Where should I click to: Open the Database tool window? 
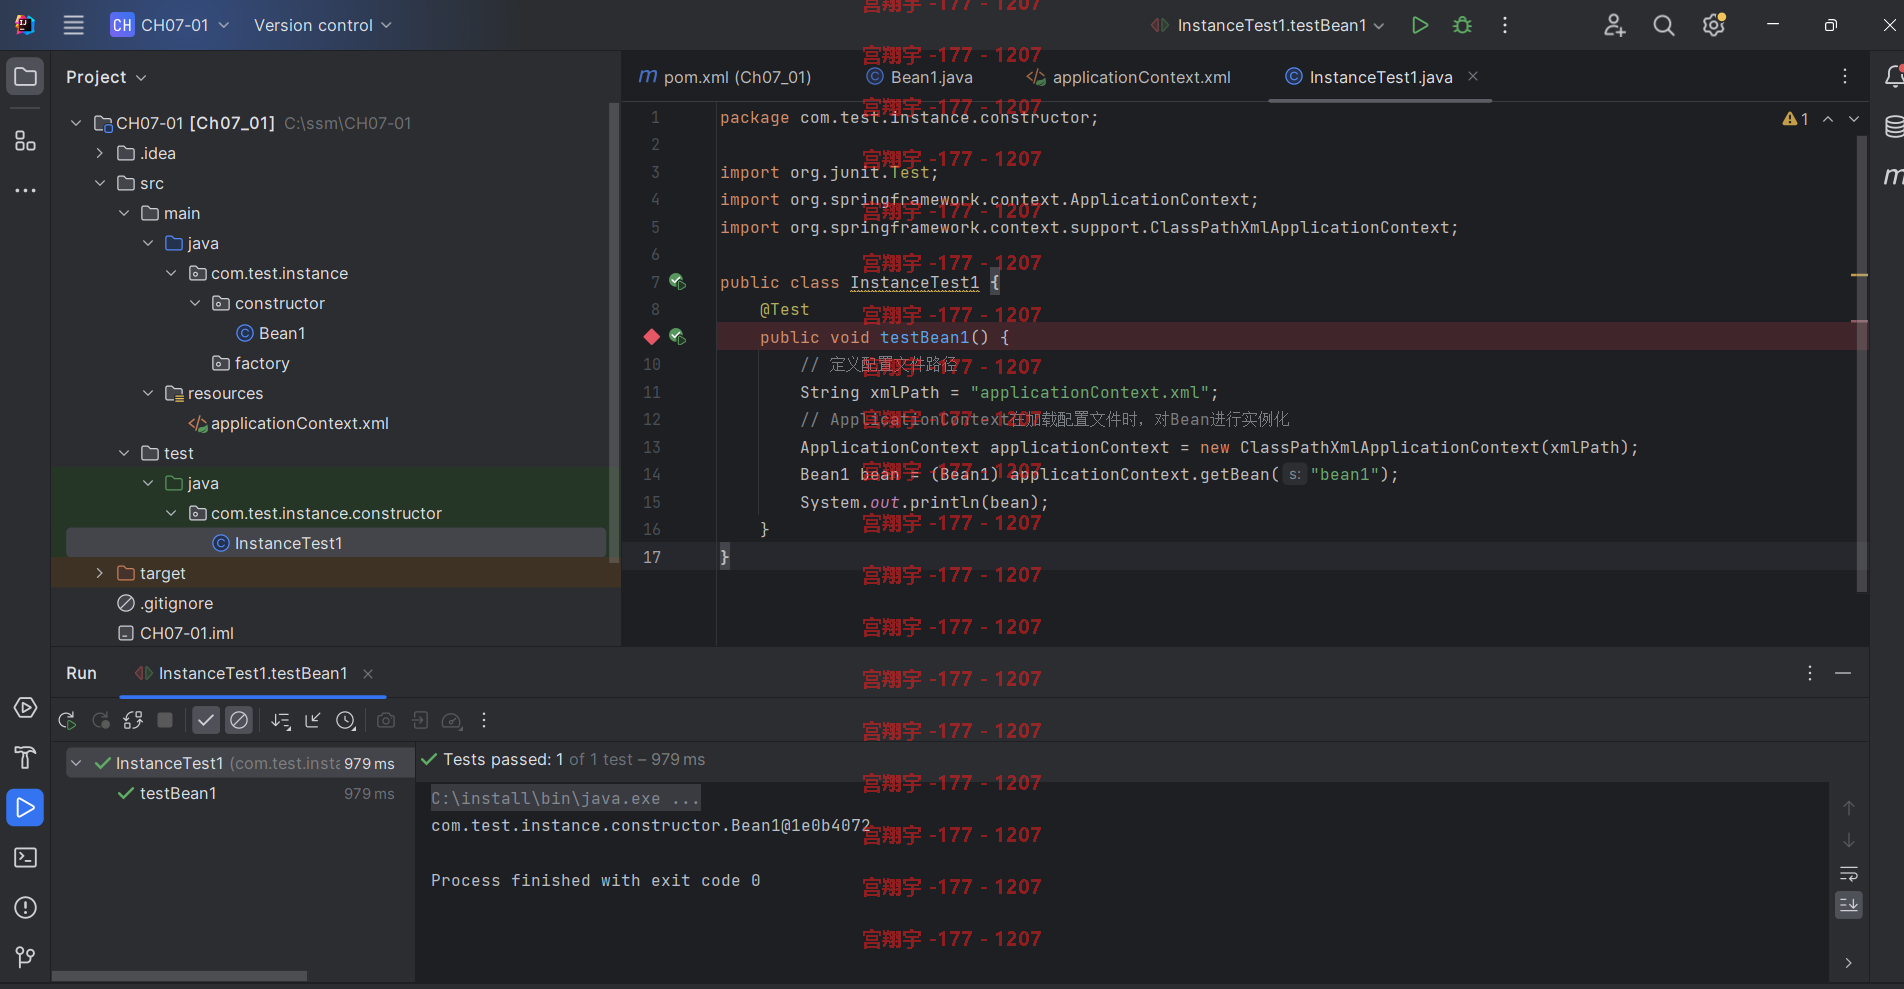(x=1893, y=127)
